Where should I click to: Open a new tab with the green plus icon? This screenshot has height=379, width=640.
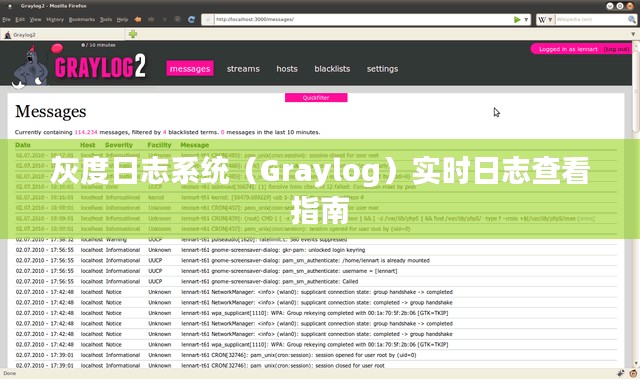pyautogui.click(x=133, y=34)
